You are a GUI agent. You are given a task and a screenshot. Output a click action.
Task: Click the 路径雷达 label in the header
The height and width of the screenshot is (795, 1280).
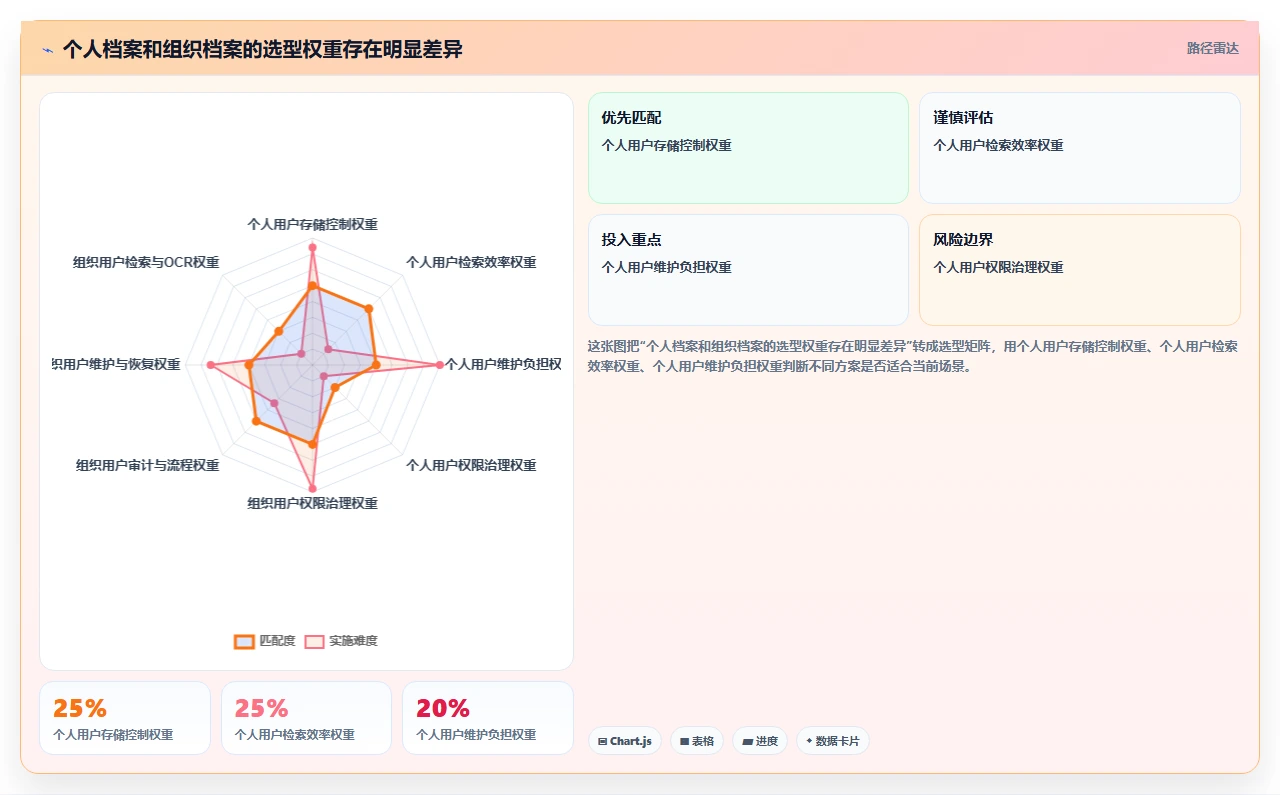[1212, 48]
